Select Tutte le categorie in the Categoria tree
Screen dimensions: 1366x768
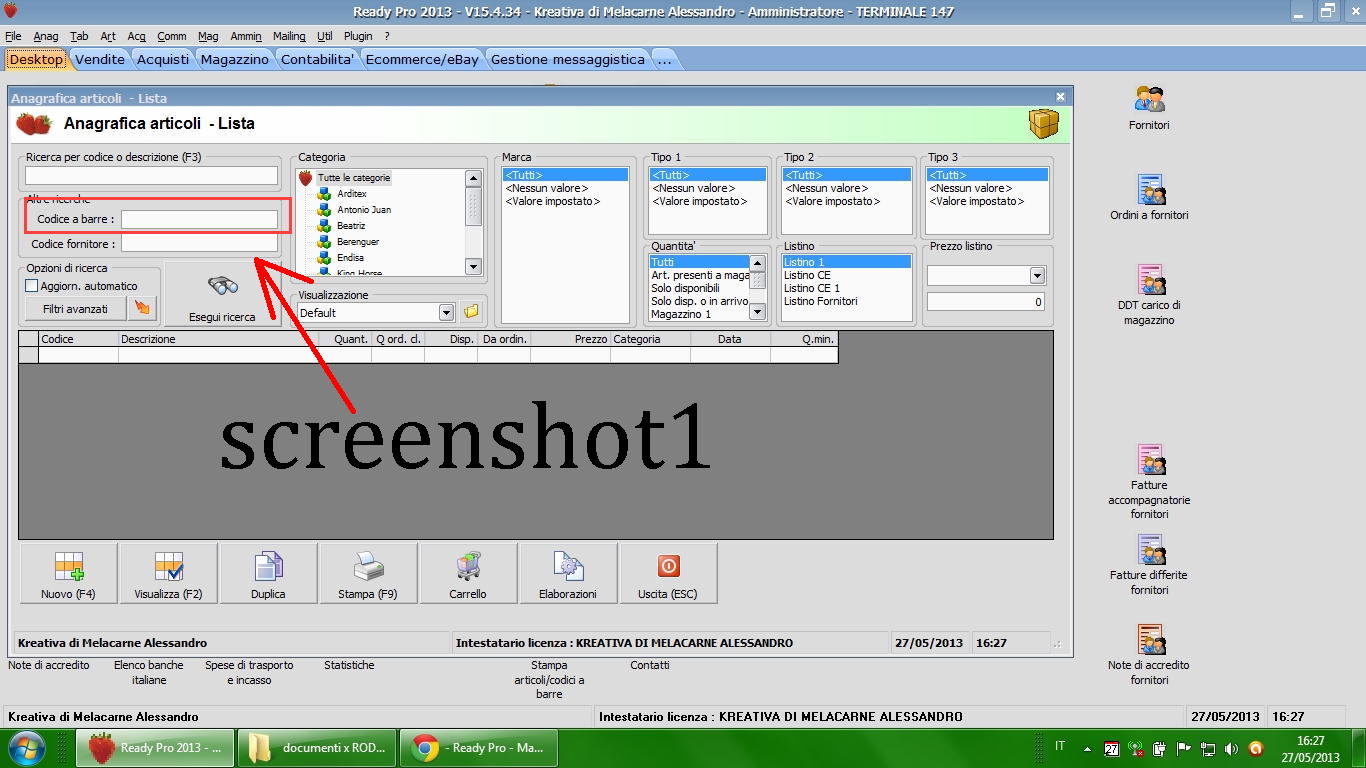354,178
